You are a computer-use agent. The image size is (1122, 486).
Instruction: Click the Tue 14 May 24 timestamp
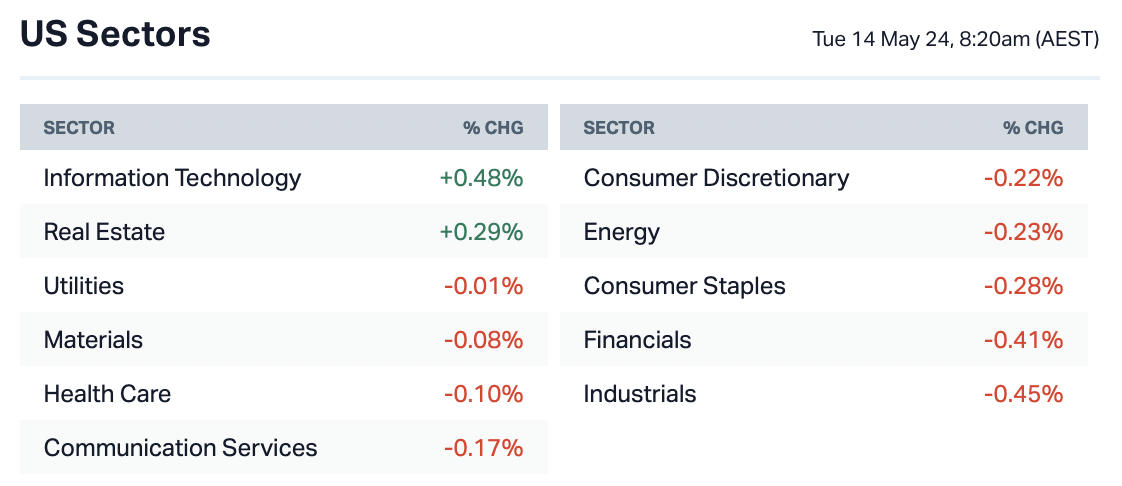pyautogui.click(x=955, y=40)
